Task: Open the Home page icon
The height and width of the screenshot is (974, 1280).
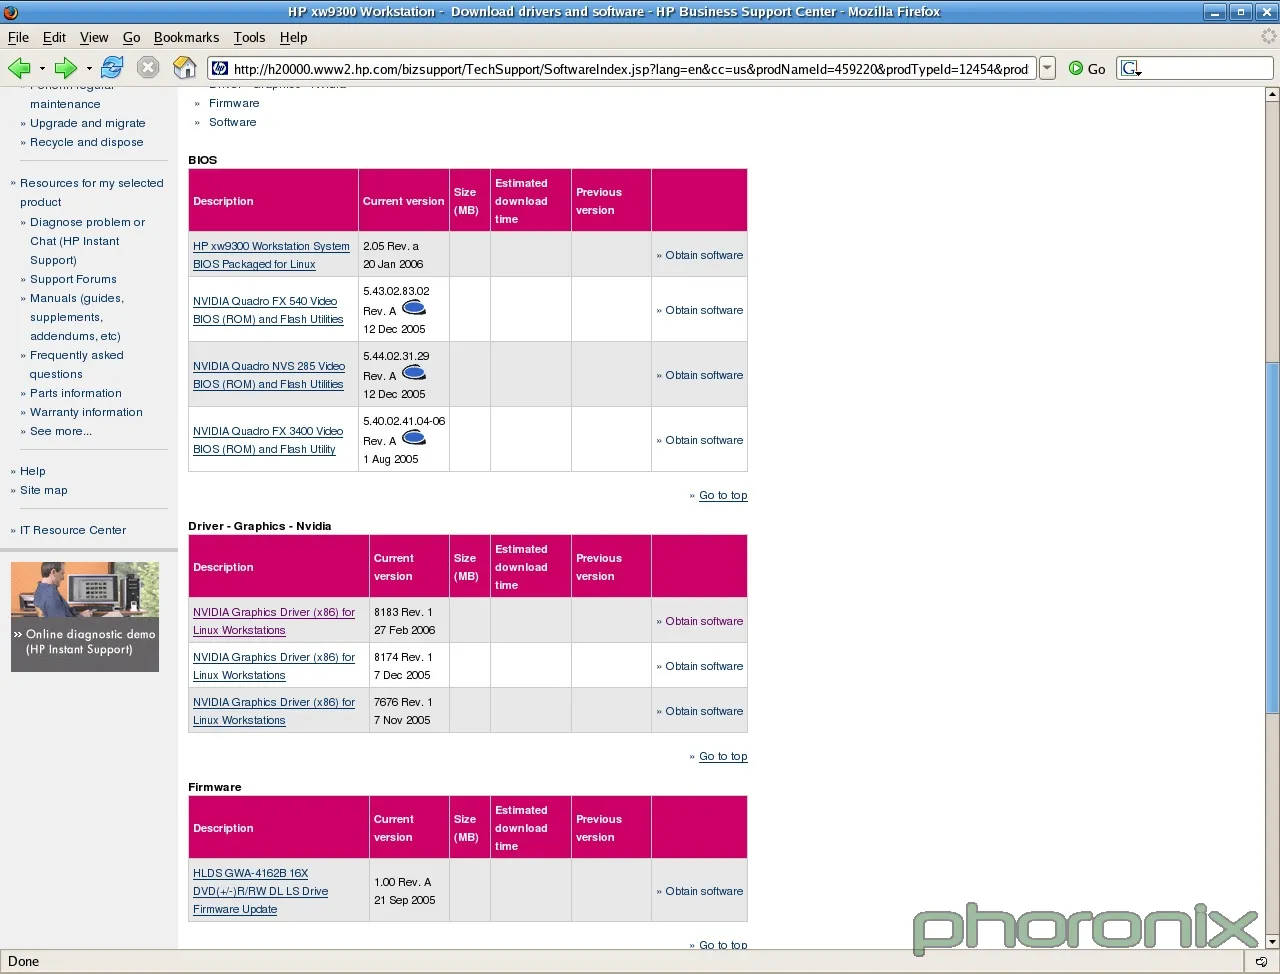Action: click(x=185, y=68)
